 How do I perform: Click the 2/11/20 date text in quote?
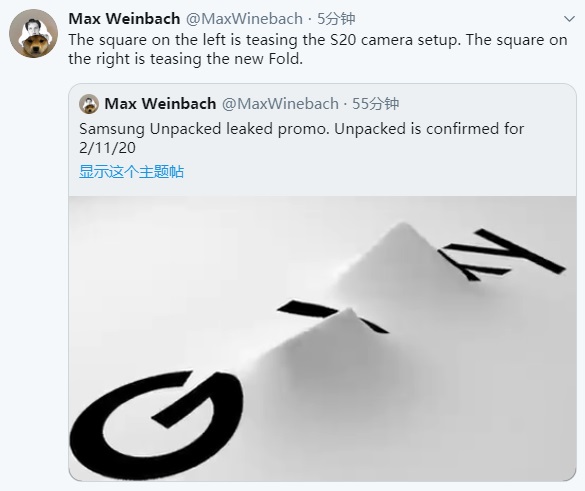click(107, 148)
